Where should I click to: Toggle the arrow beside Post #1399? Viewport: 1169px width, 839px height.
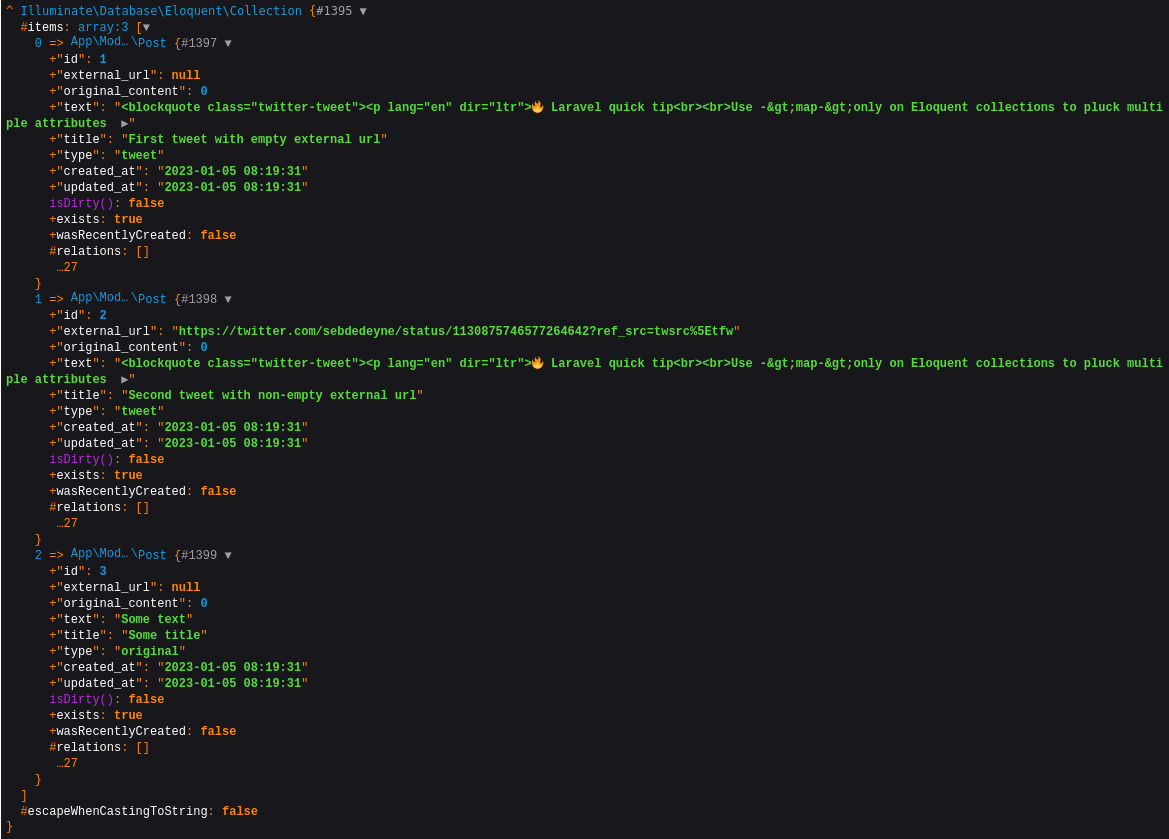[x=228, y=556]
